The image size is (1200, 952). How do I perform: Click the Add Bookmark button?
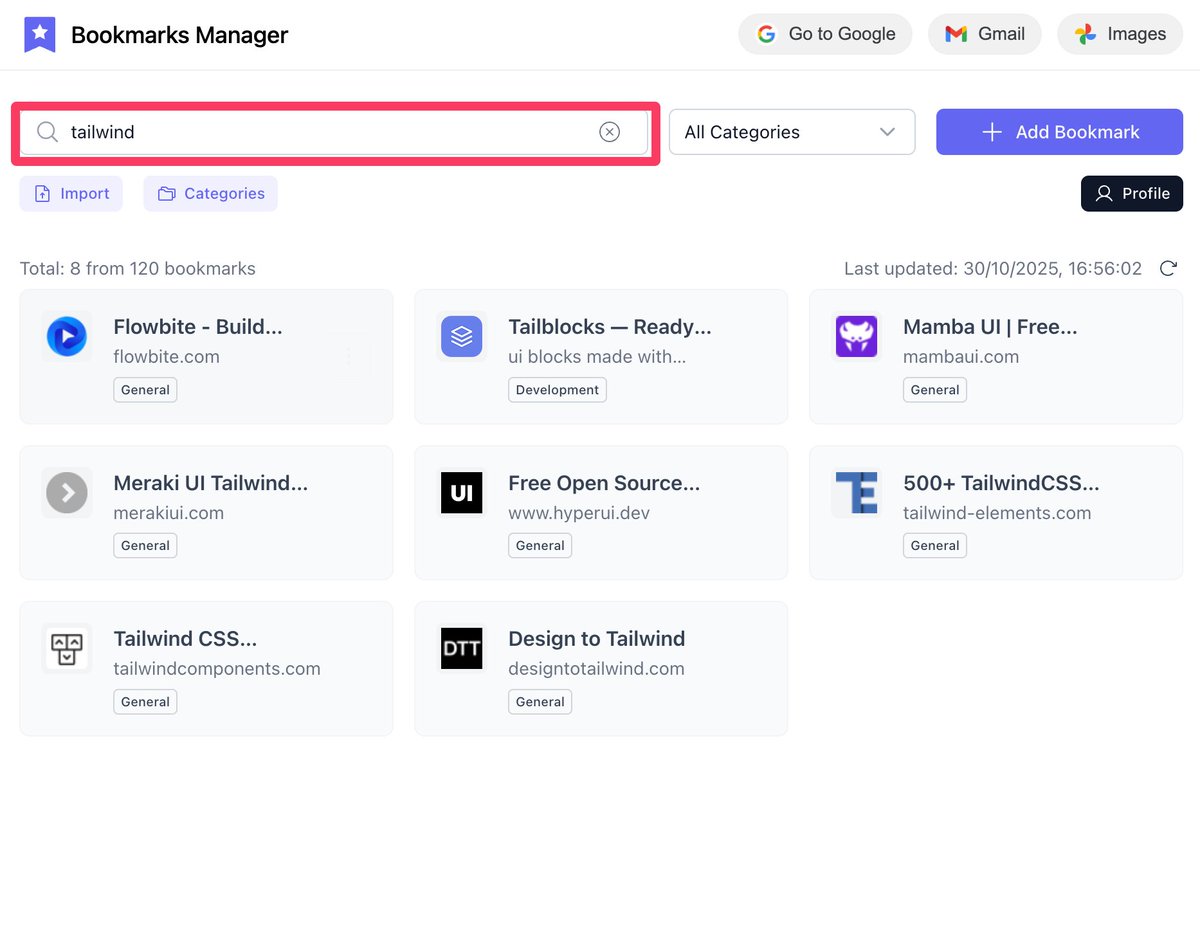coord(1059,131)
